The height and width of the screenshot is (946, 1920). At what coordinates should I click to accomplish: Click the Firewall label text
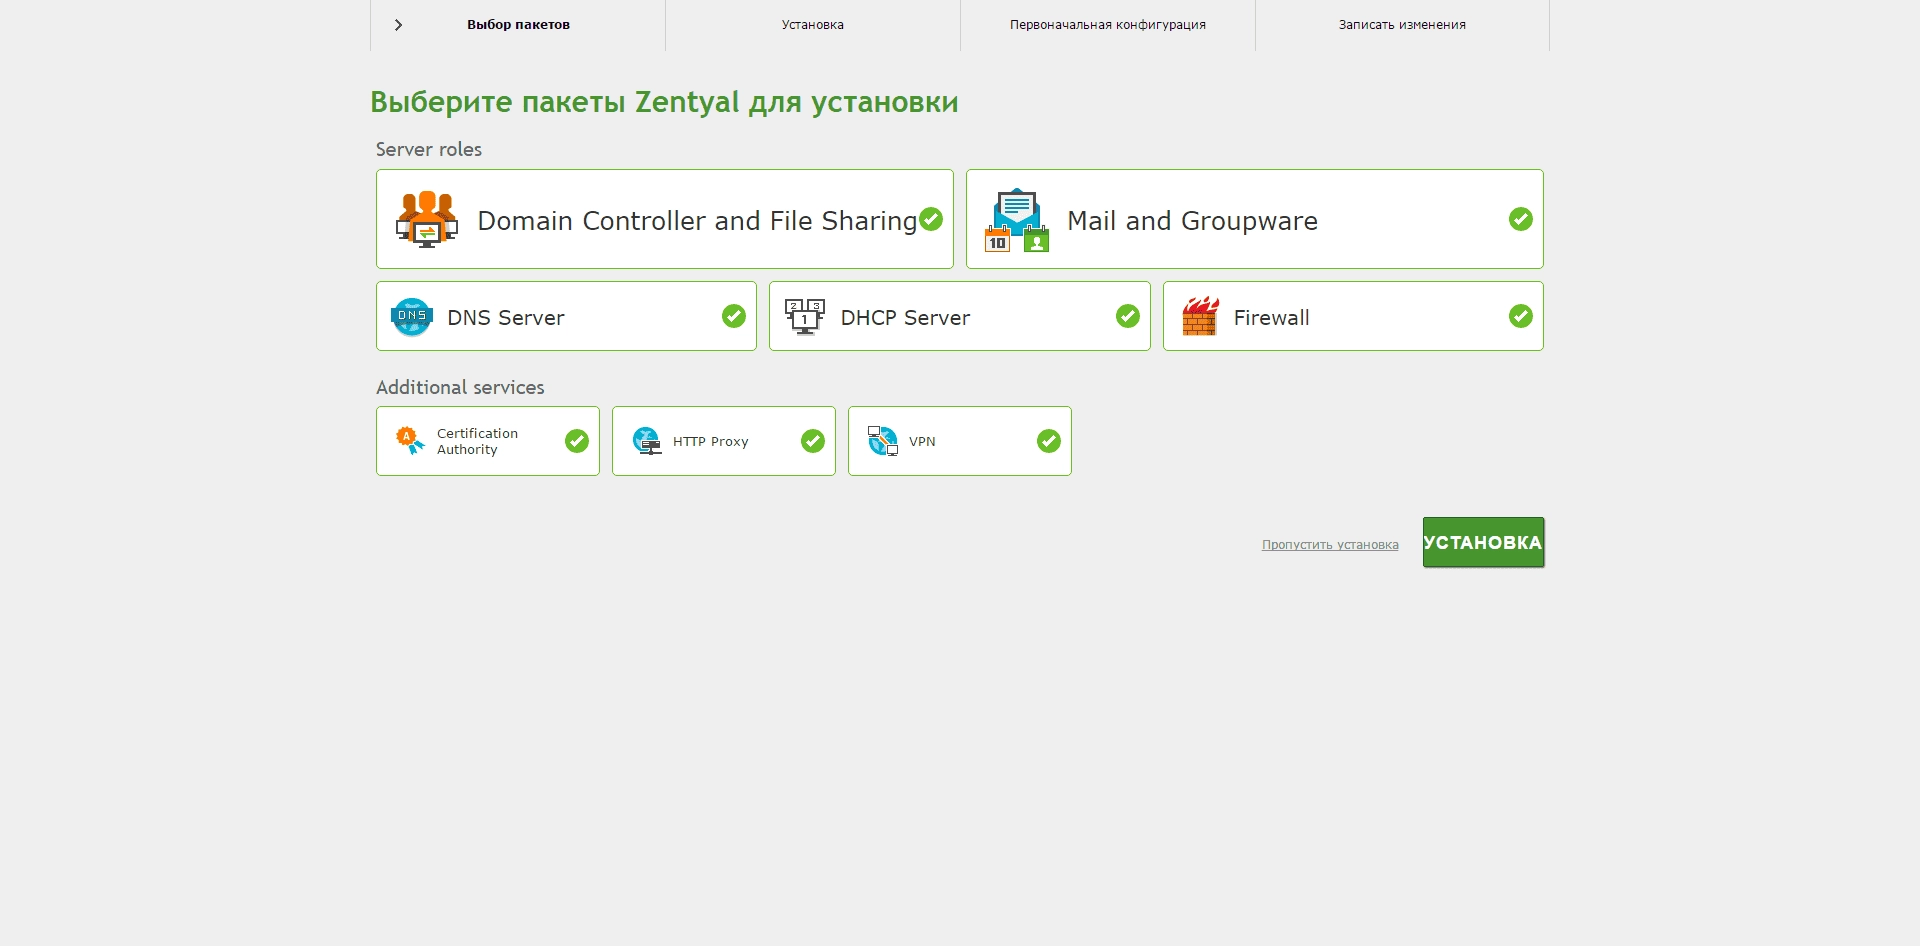pyautogui.click(x=1271, y=318)
